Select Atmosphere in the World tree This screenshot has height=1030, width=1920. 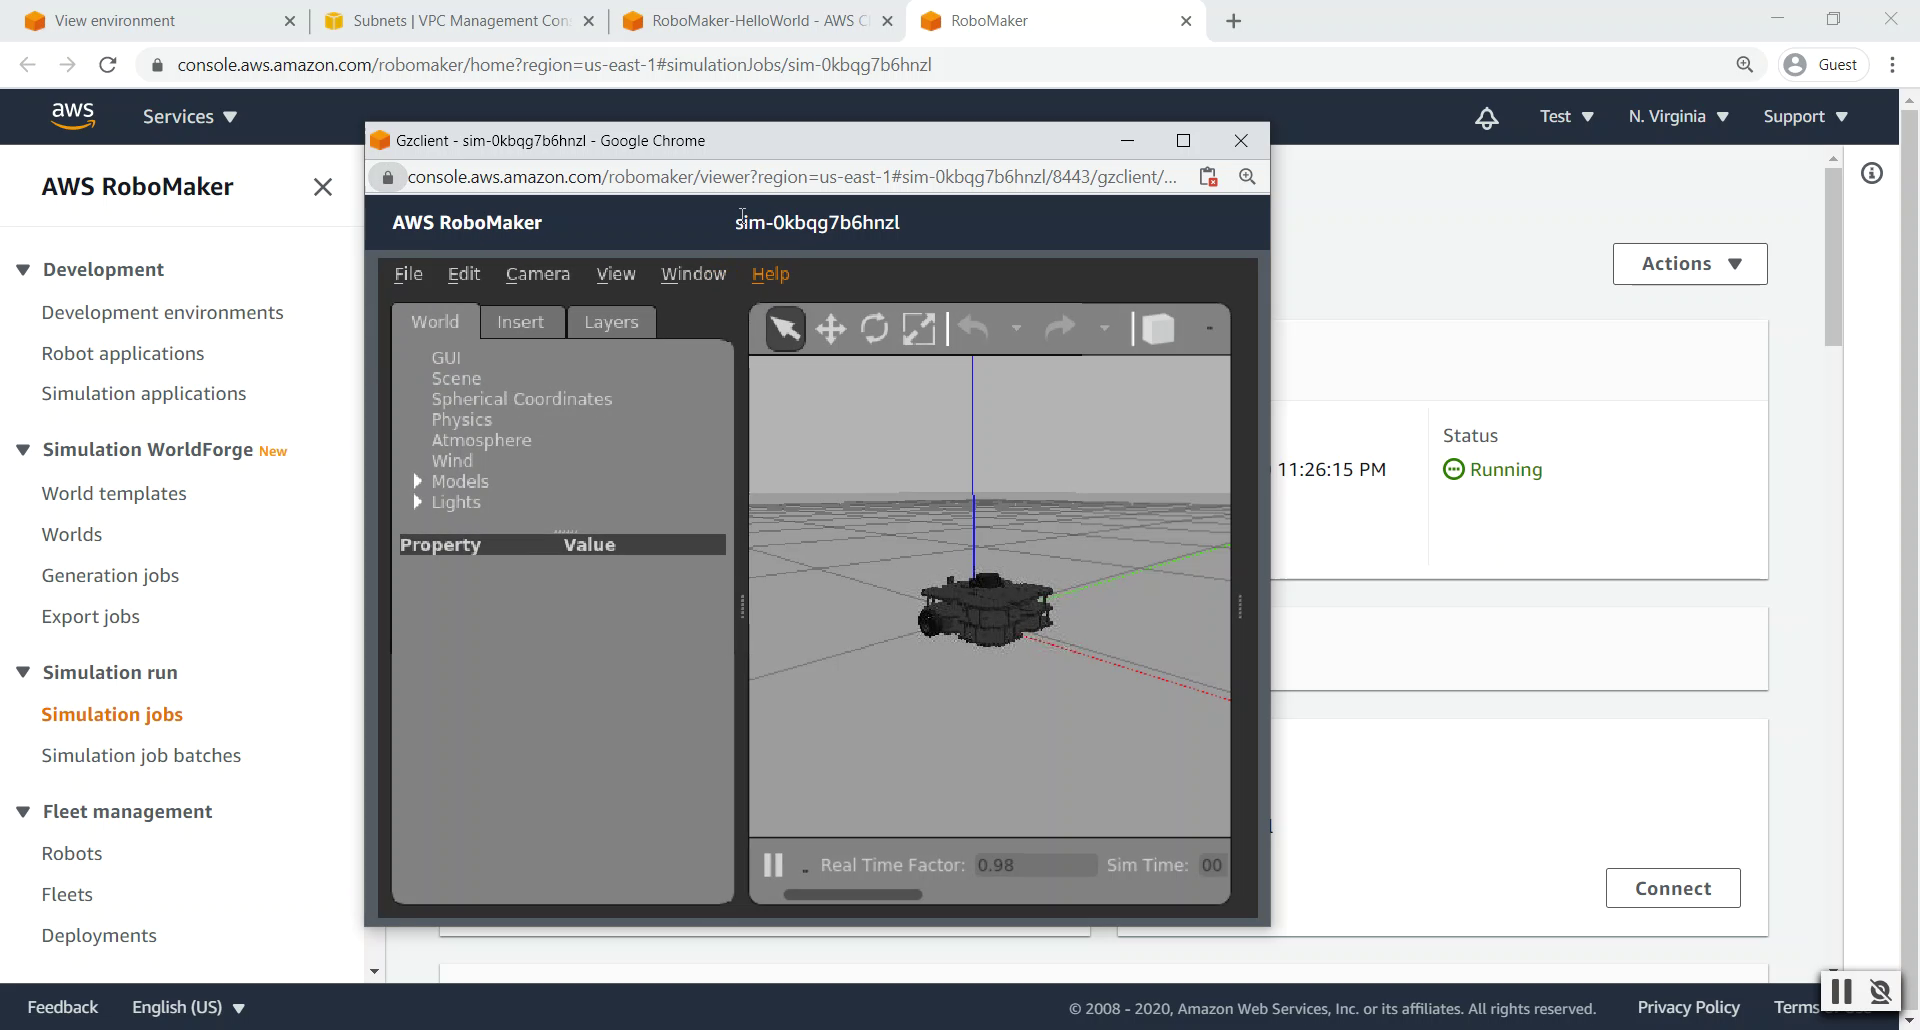tap(481, 440)
